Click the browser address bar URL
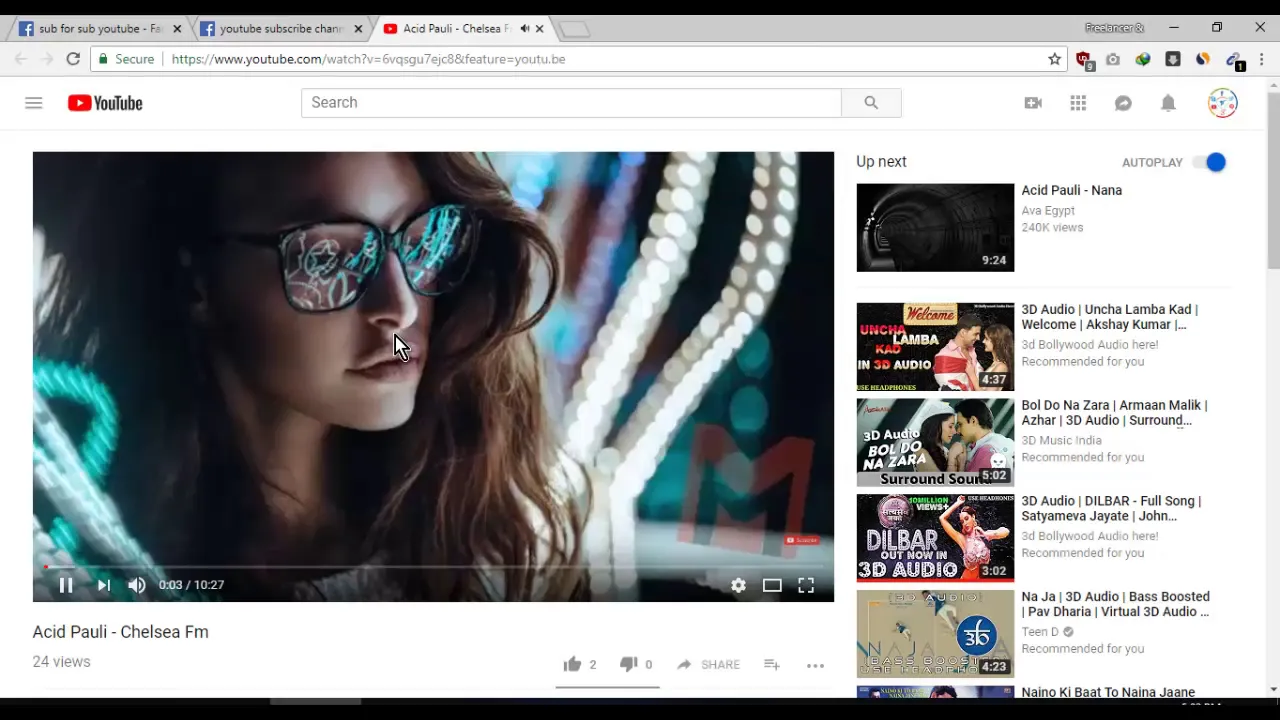The width and height of the screenshot is (1280, 720). point(368,59)
